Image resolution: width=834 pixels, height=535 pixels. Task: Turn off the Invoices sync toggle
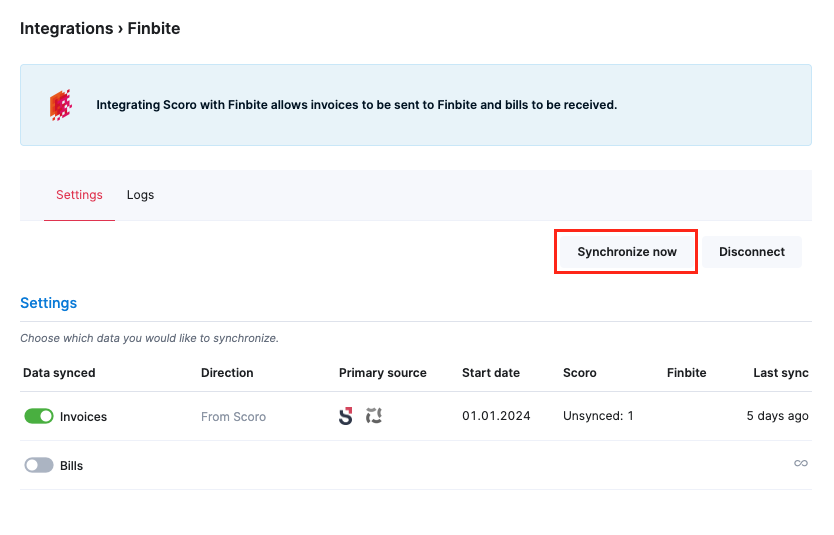coord(39,416)
